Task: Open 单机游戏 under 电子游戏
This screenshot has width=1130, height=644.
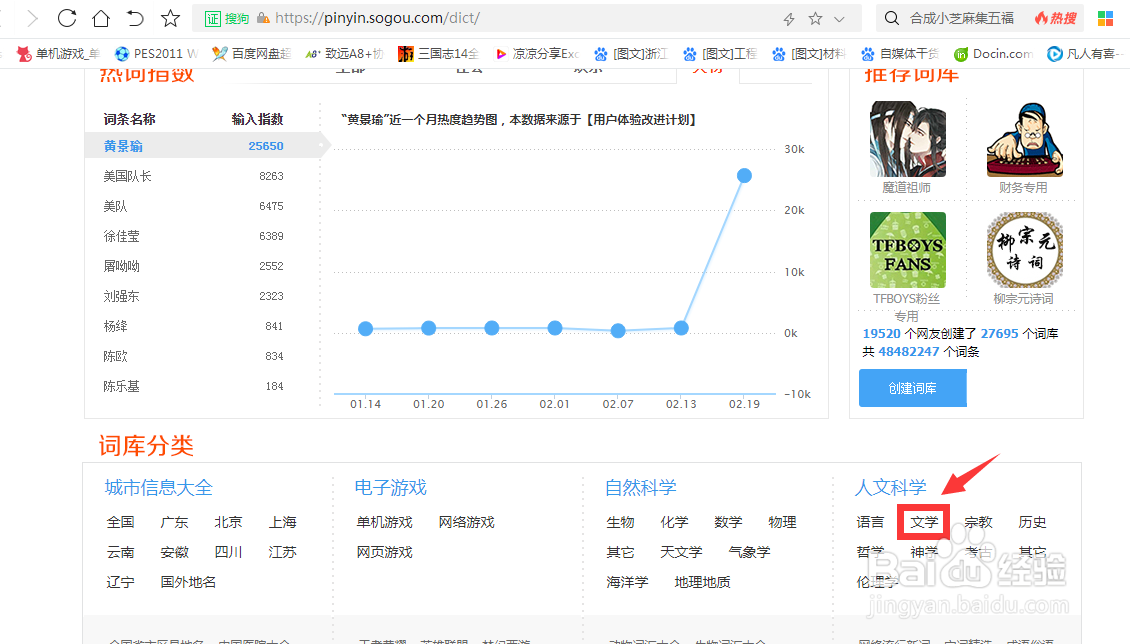Action: tap(385, 521)
